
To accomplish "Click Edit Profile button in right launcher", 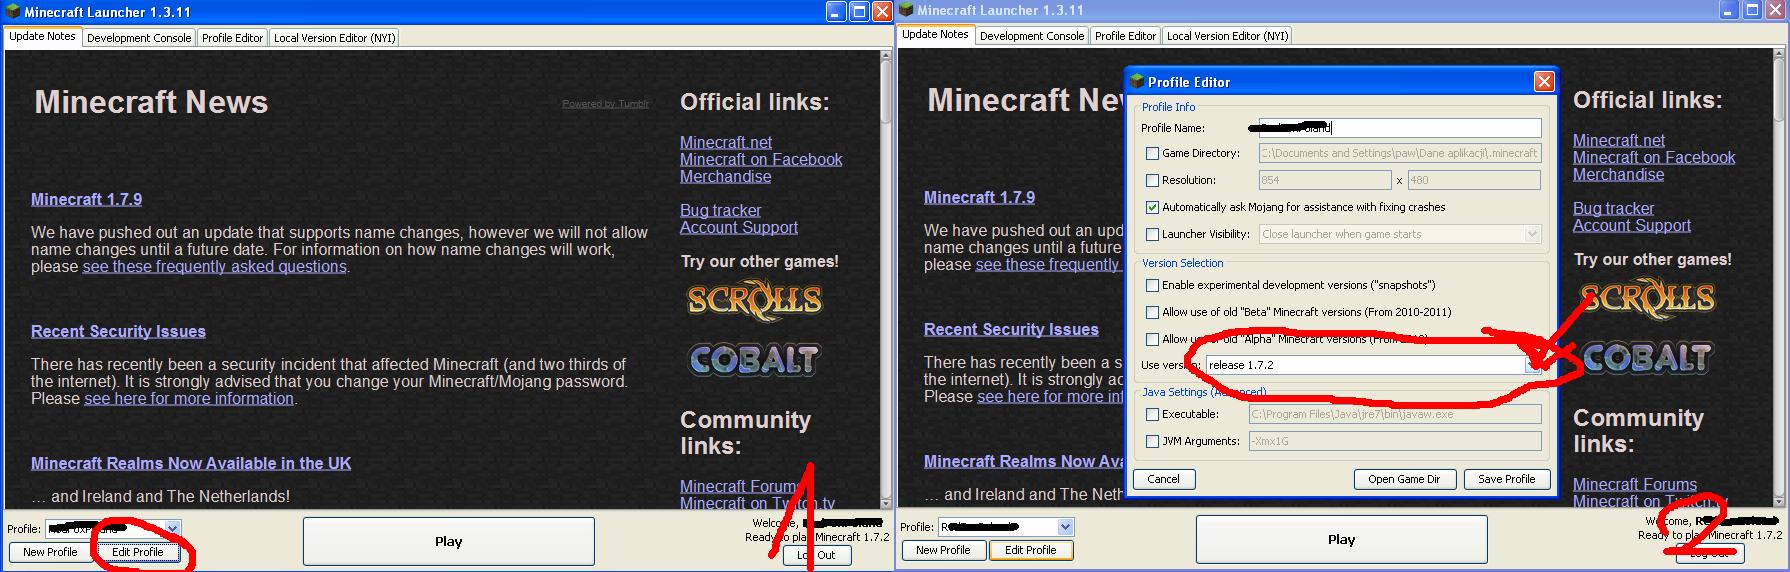I will click(x=1030, y=550).
